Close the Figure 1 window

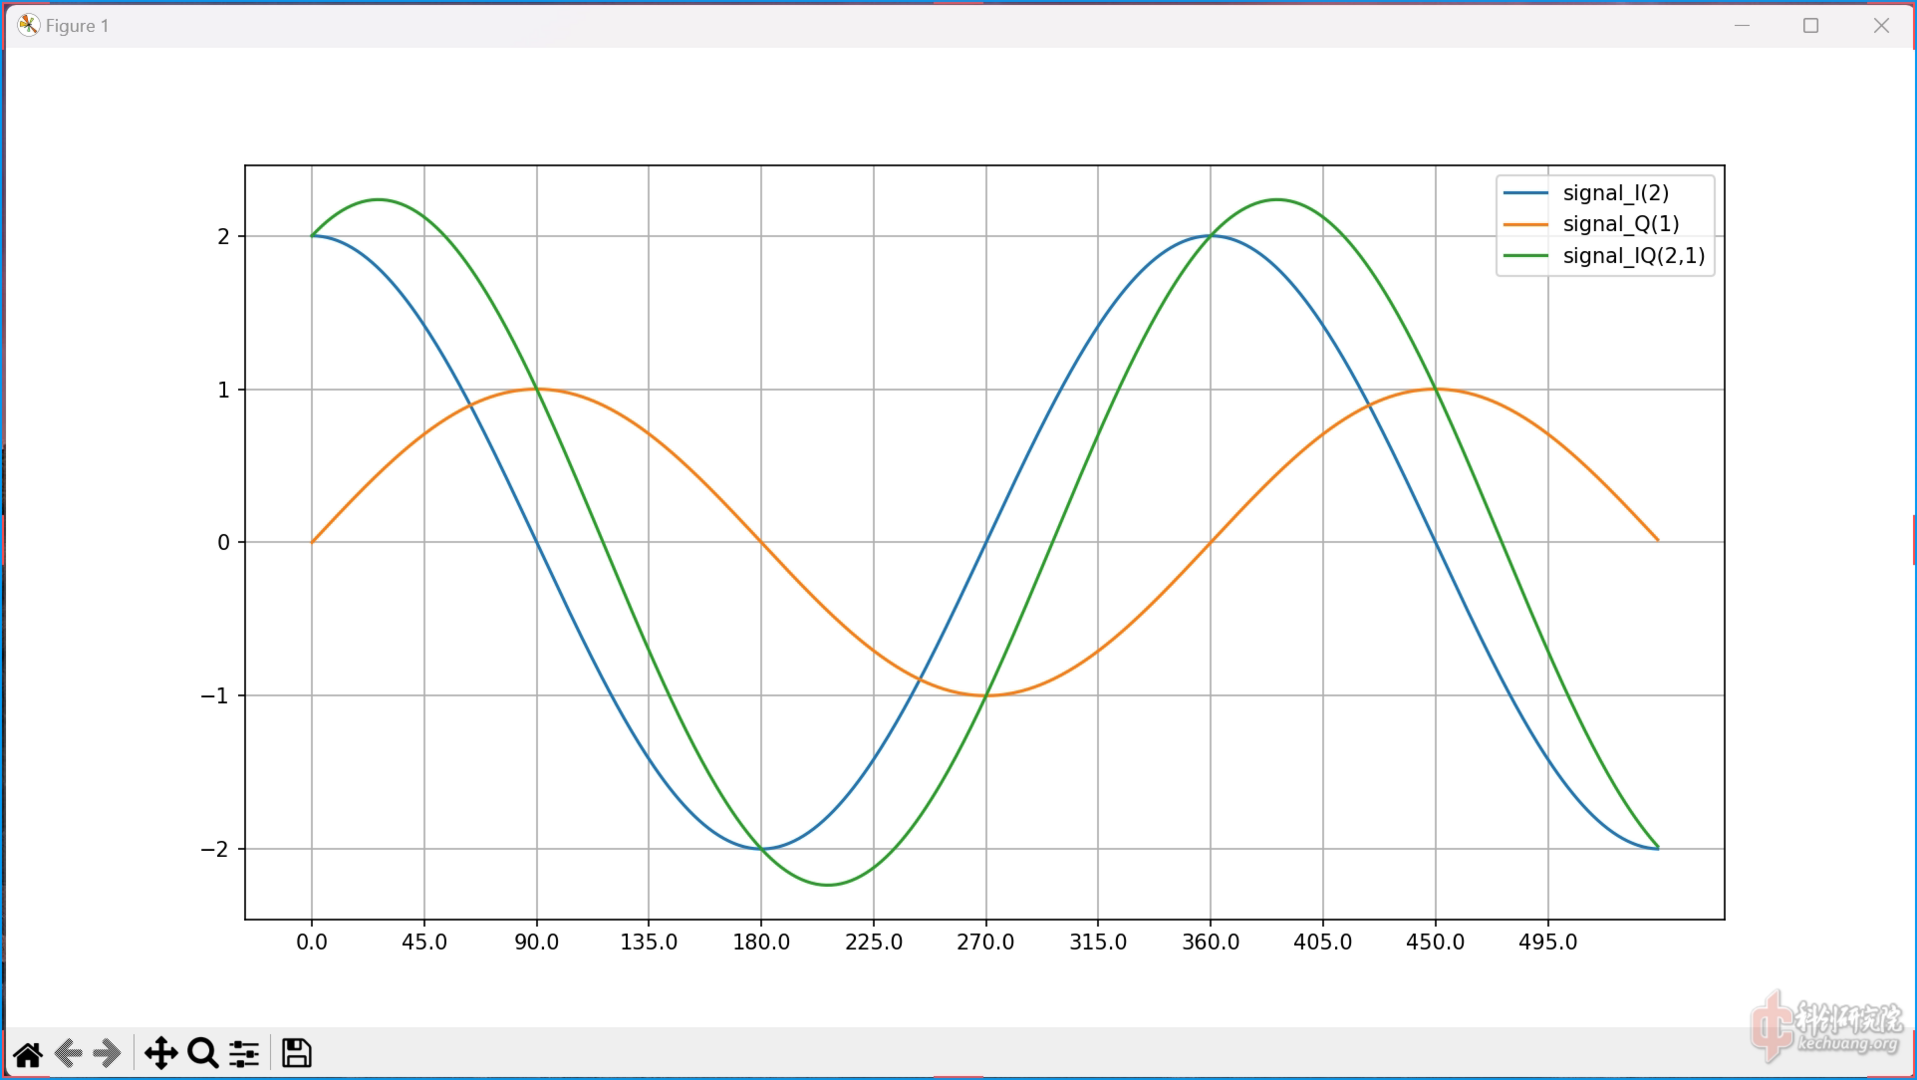click(x=1881, y=25)
